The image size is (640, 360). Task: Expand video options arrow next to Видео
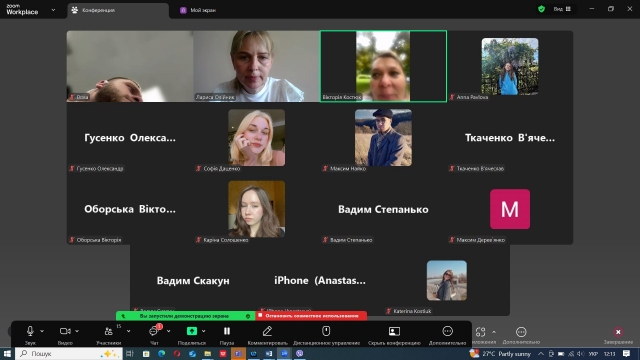click(77, 331)
